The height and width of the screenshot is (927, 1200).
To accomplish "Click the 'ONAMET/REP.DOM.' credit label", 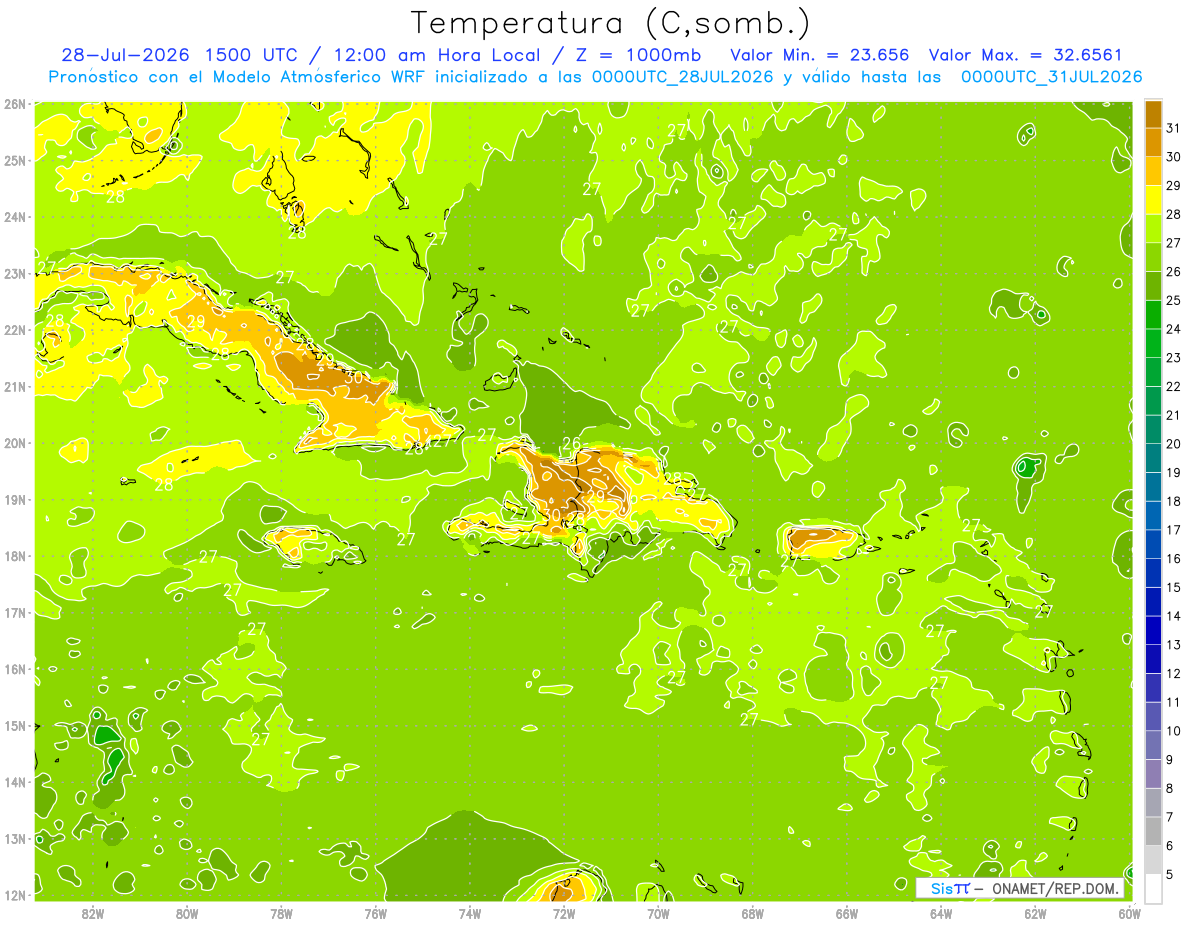I will coord(1055,888).
